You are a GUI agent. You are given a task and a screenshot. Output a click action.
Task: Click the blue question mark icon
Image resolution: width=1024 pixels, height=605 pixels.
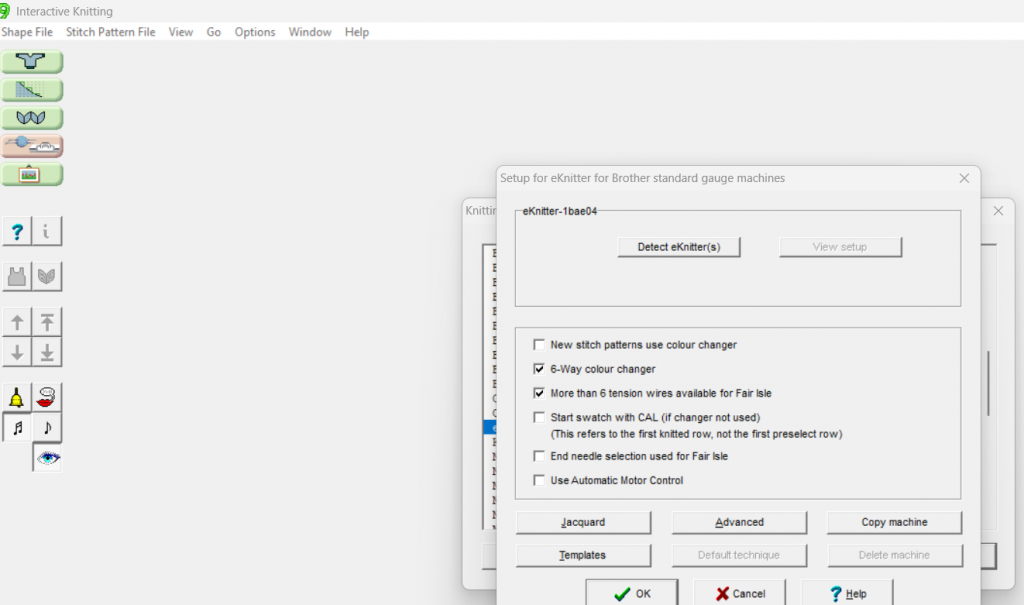[x=17, y=232]
